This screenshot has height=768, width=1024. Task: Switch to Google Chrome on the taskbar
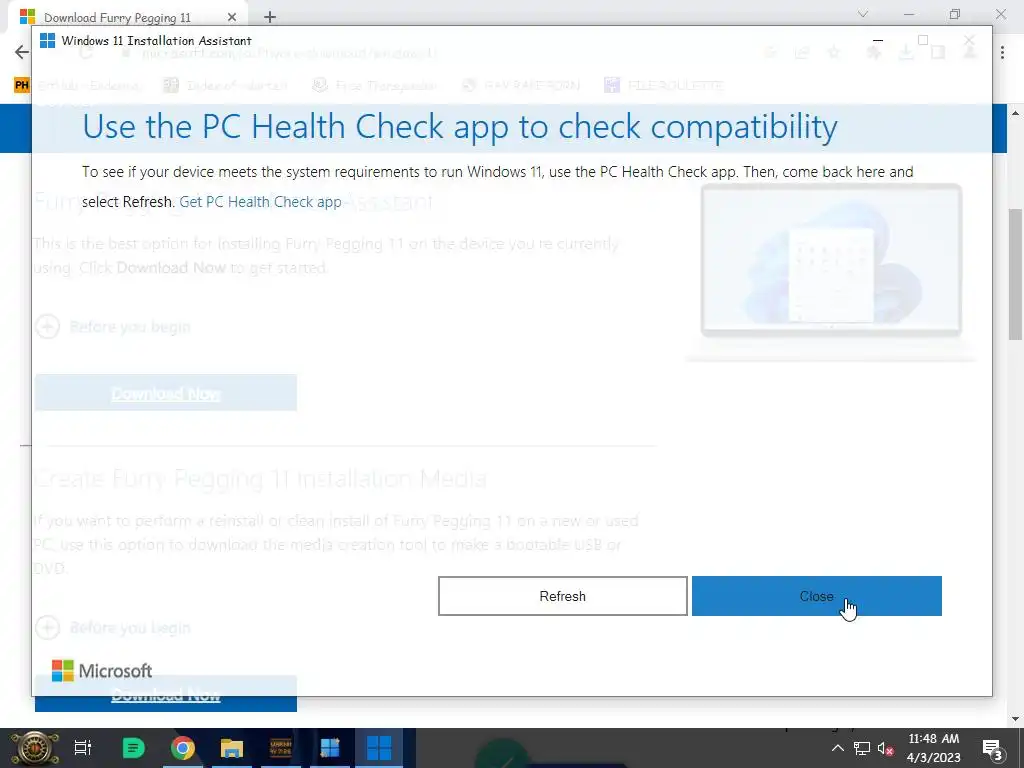coord(183,748)
